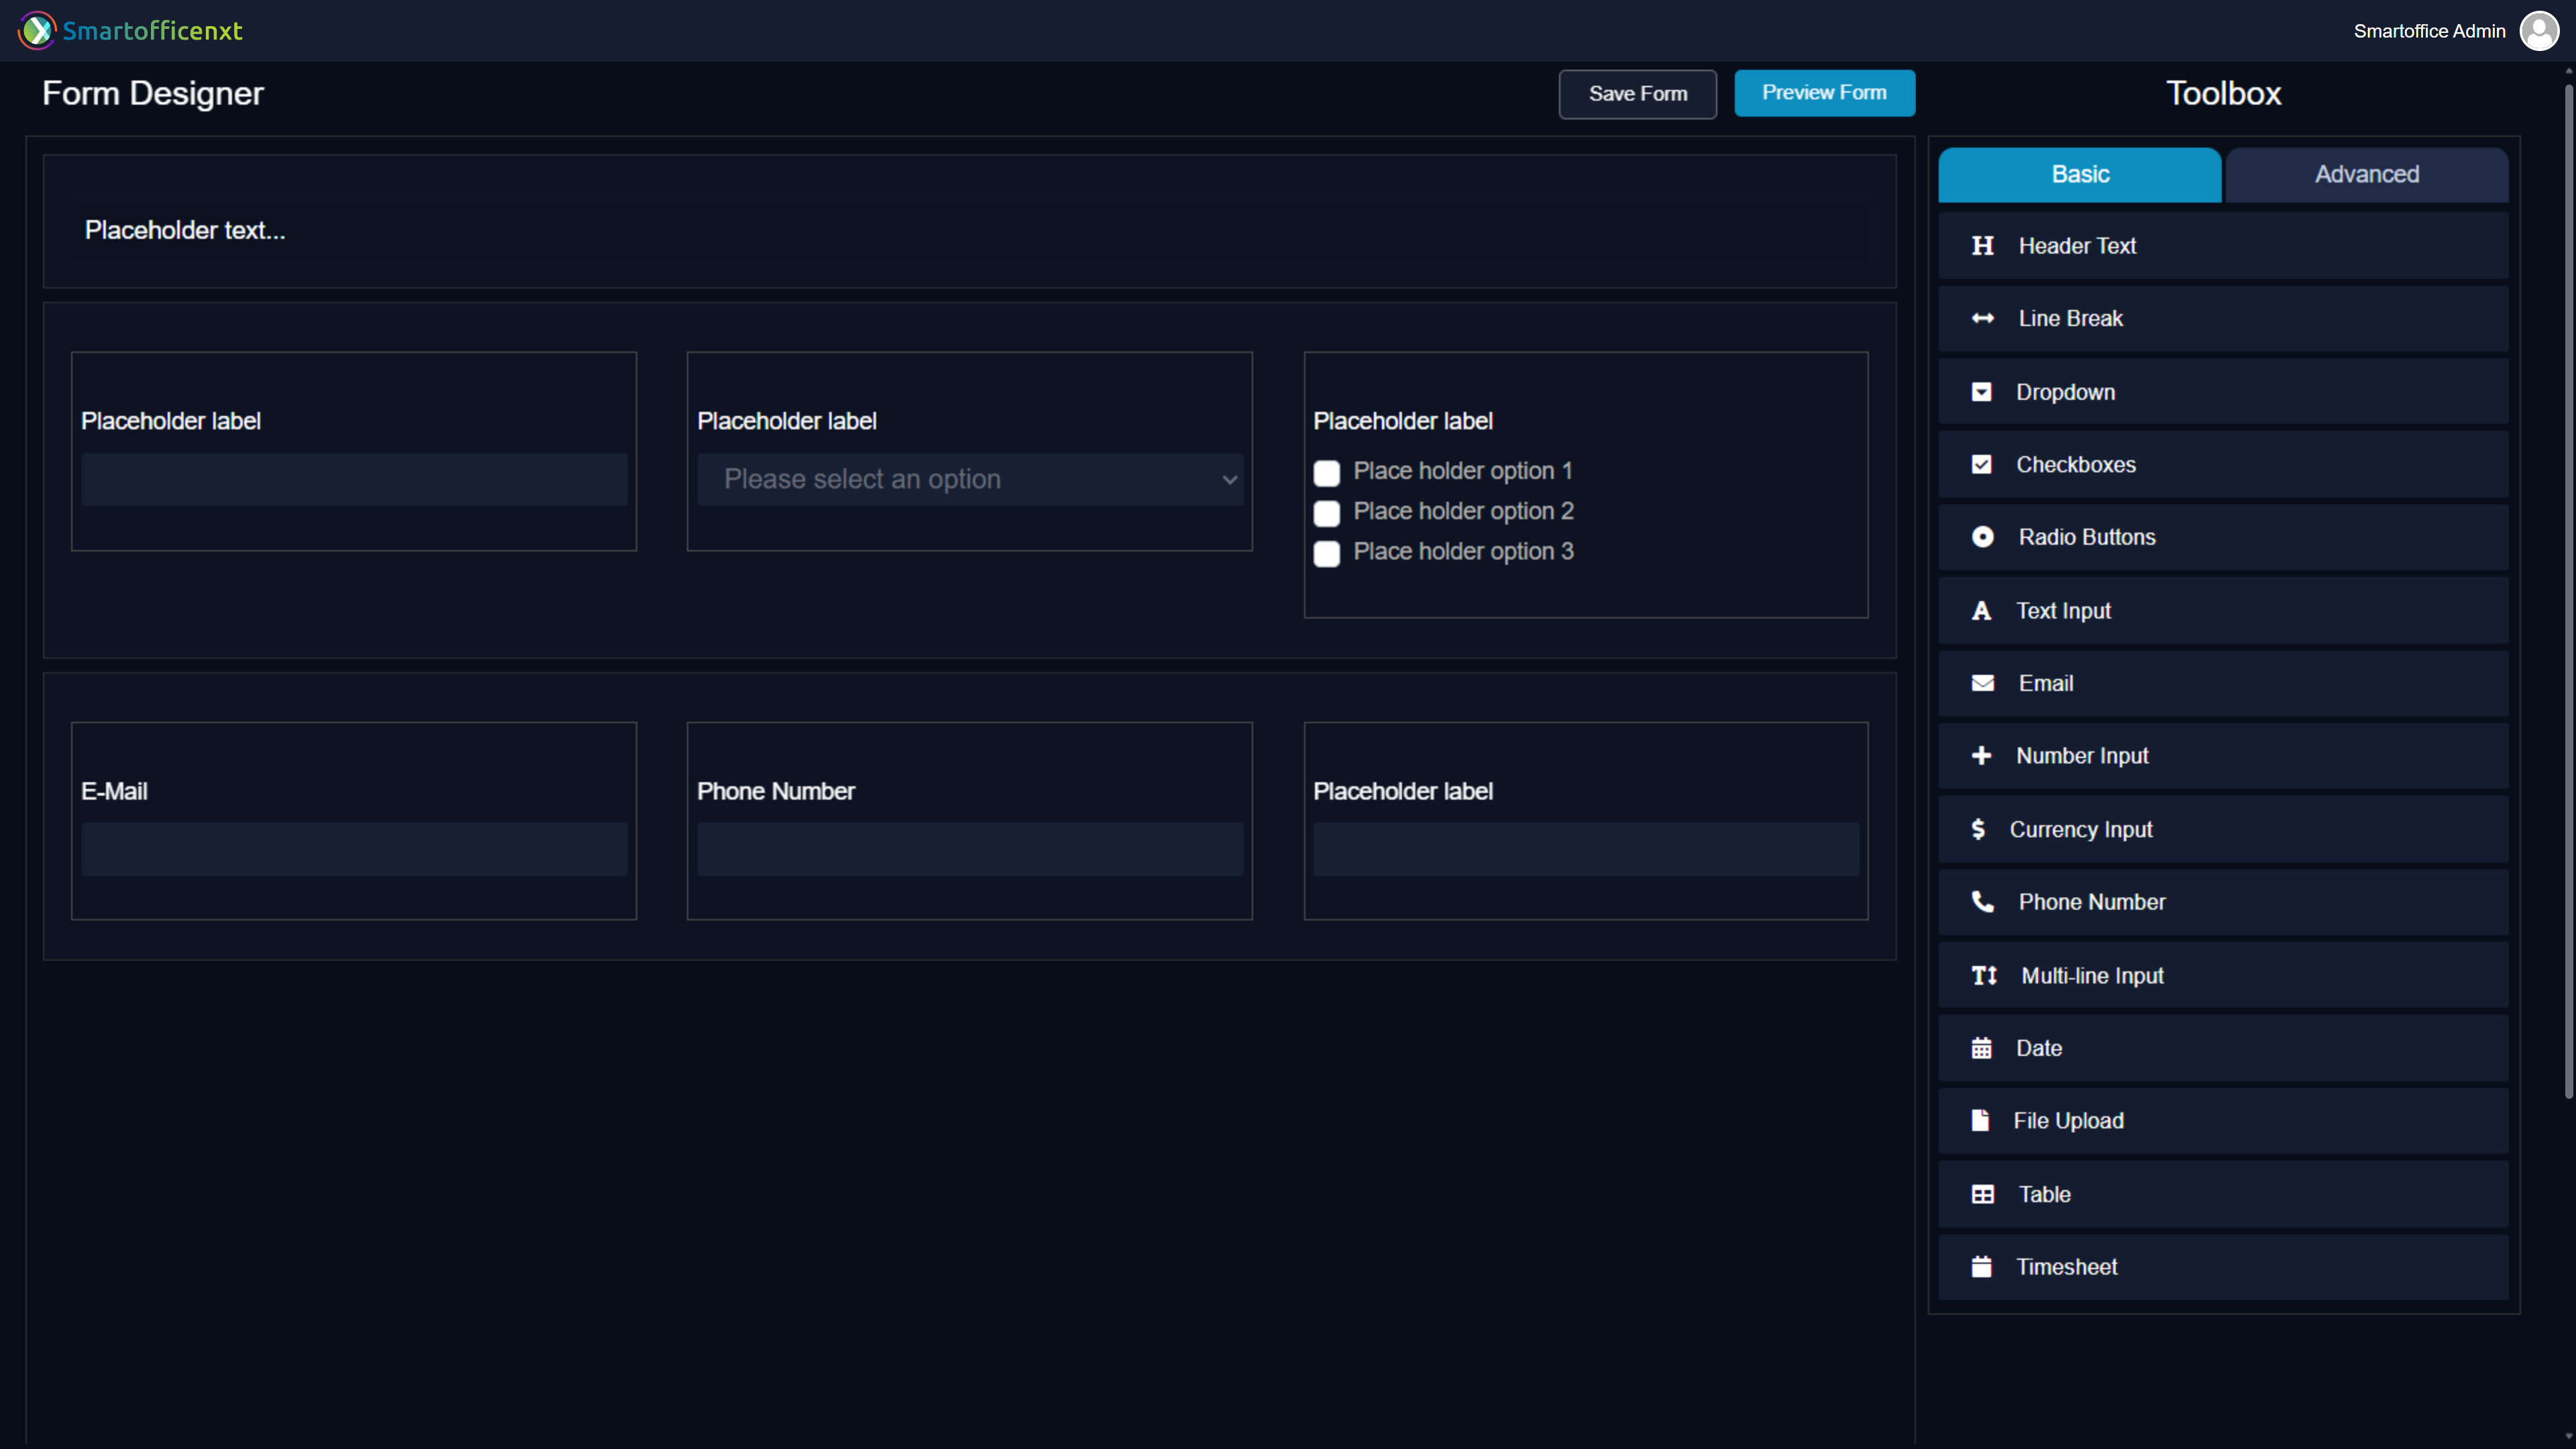Select the Date calendar icon
The image size is (2576, 1449).
click(x=1981, y=1049)
